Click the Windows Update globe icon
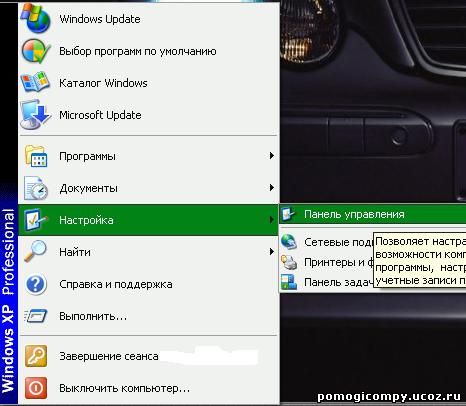Image resolution: width=466 pixels, height=406 pixels. (x=36, y=18)
